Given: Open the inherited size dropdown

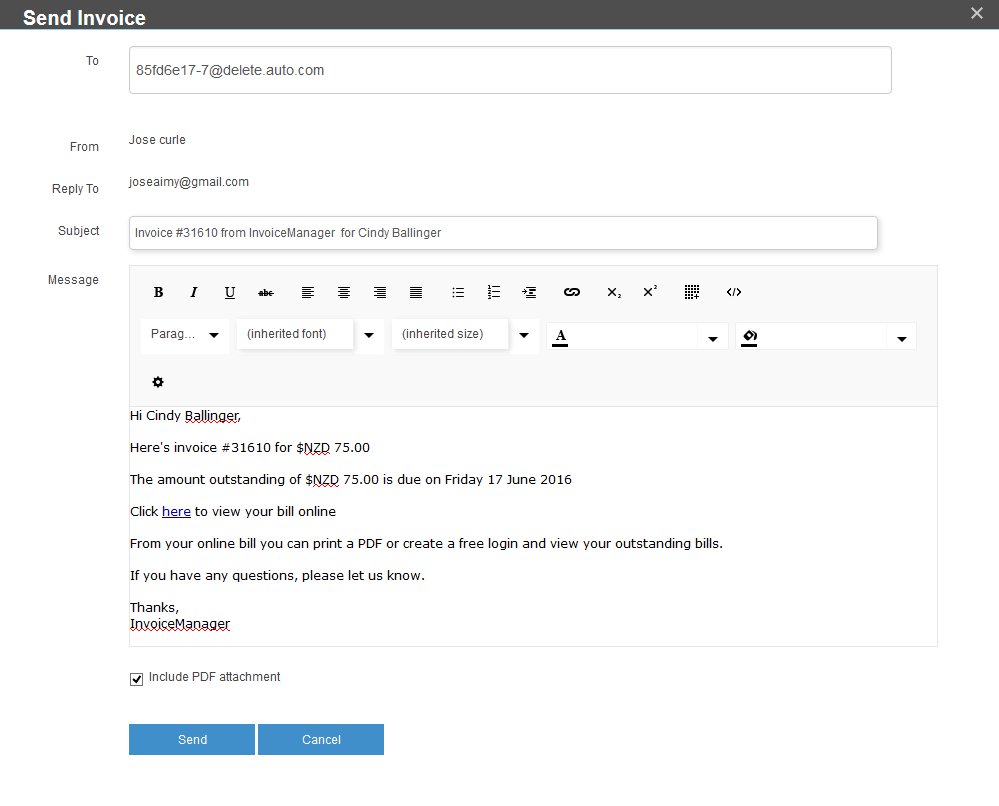Looking at the screenshot, I should [524, 335].
